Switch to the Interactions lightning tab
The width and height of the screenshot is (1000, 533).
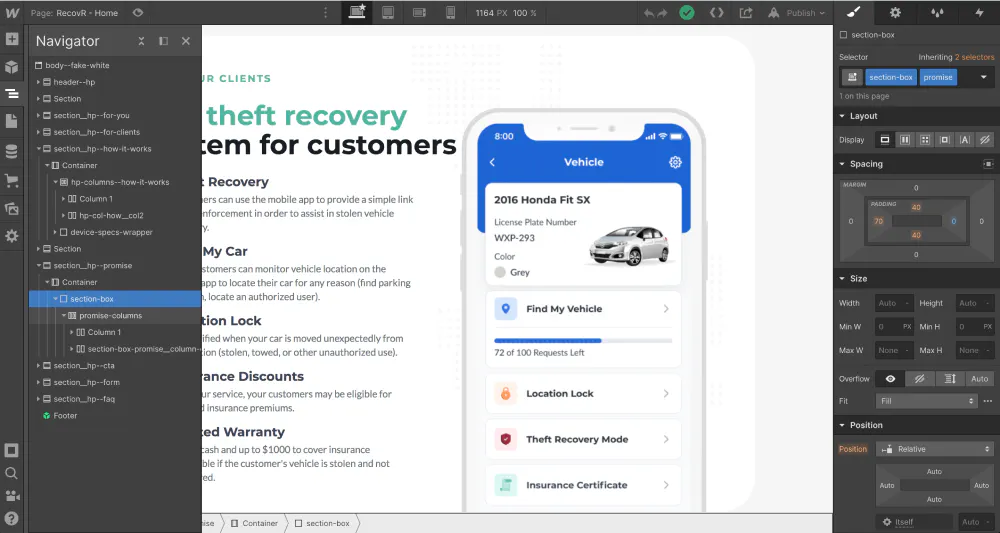[x=979, y=12]
